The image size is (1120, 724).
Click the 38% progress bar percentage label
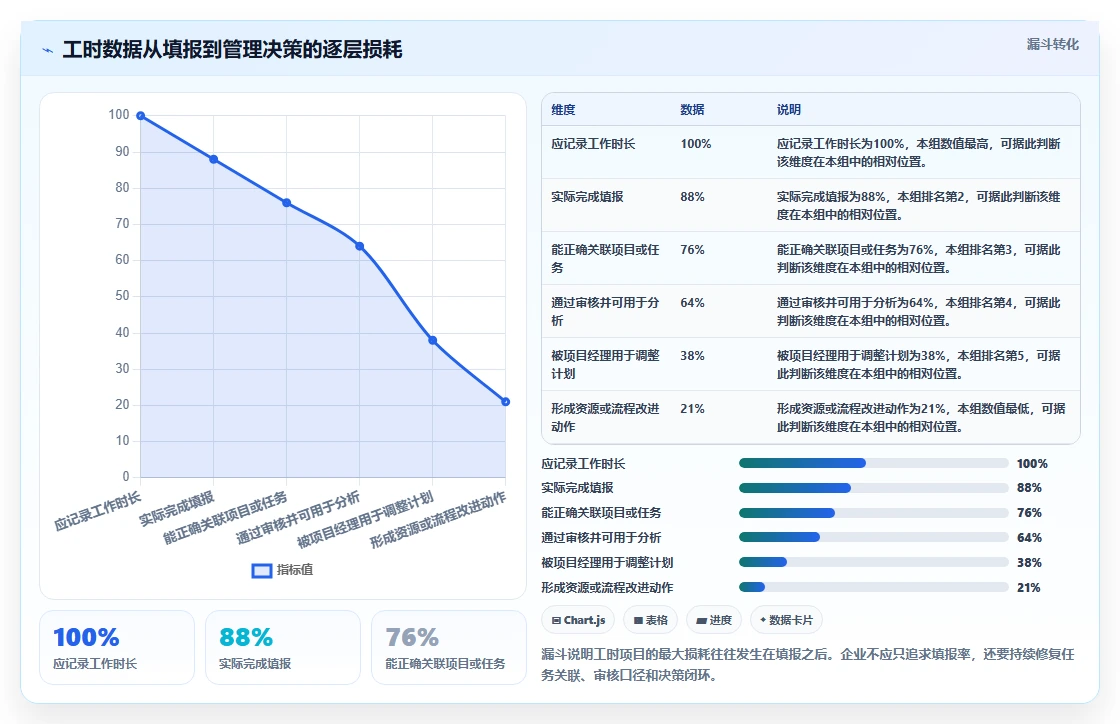1029,563
